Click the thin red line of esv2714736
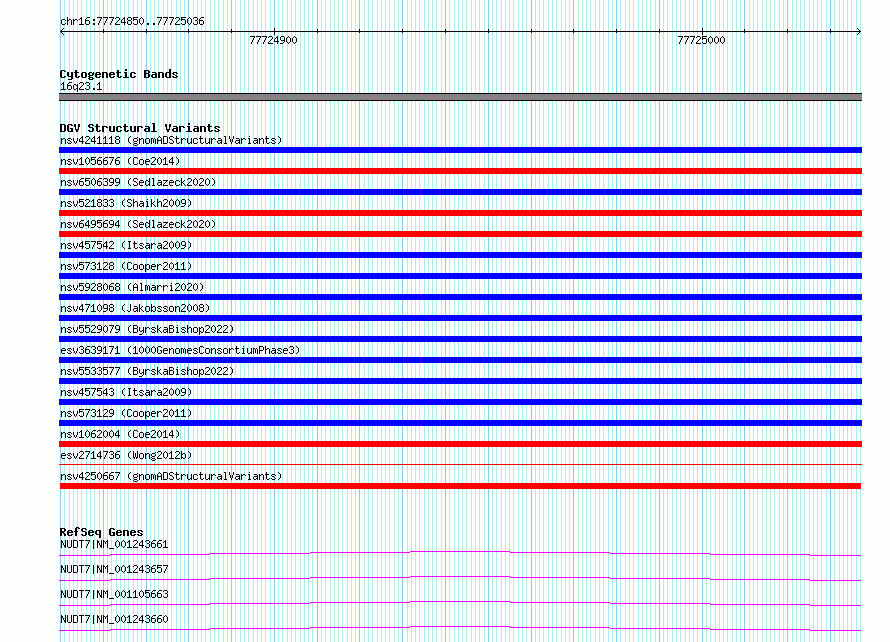The height and width of the screenshot is (642, 890). [x=460, y=464]
